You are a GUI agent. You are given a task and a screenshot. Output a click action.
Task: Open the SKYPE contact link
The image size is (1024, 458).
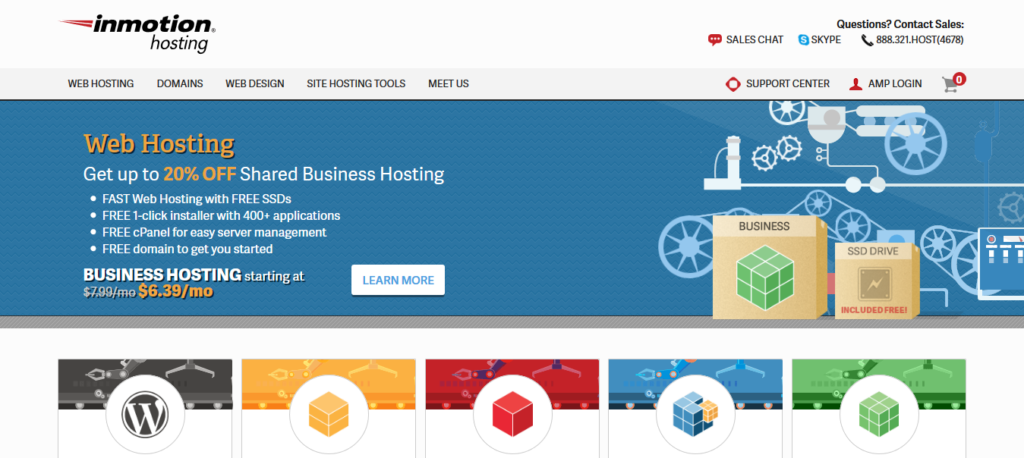pos(826,40)
